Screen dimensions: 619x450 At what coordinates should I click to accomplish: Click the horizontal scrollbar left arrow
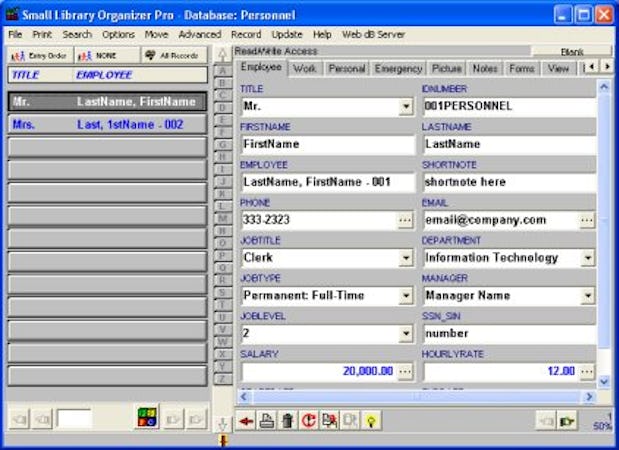click(x=244, y=397)
